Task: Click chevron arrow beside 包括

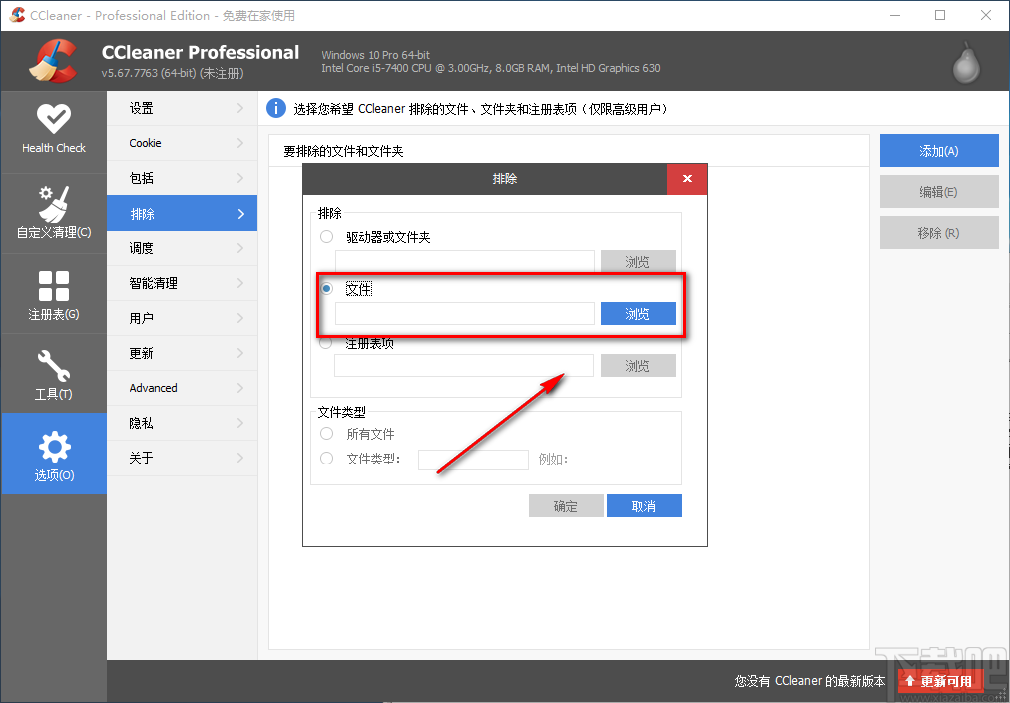Action: 240,178
